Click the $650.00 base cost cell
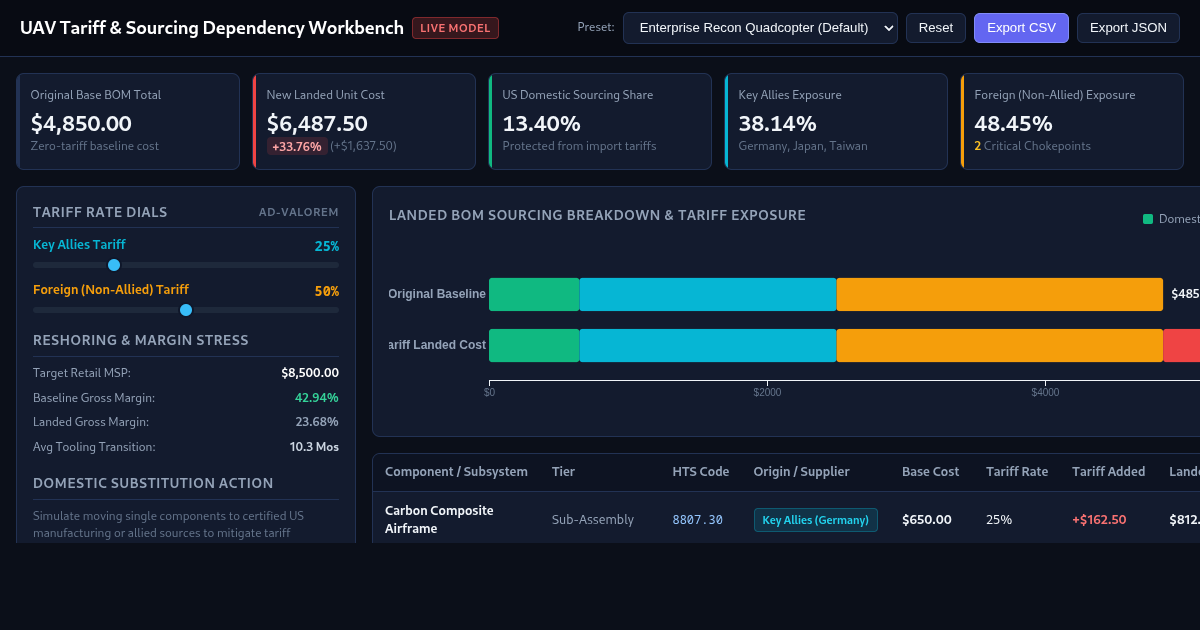Image resolution: width=1200 pixels, height=630 pixels. click(927, 520)
